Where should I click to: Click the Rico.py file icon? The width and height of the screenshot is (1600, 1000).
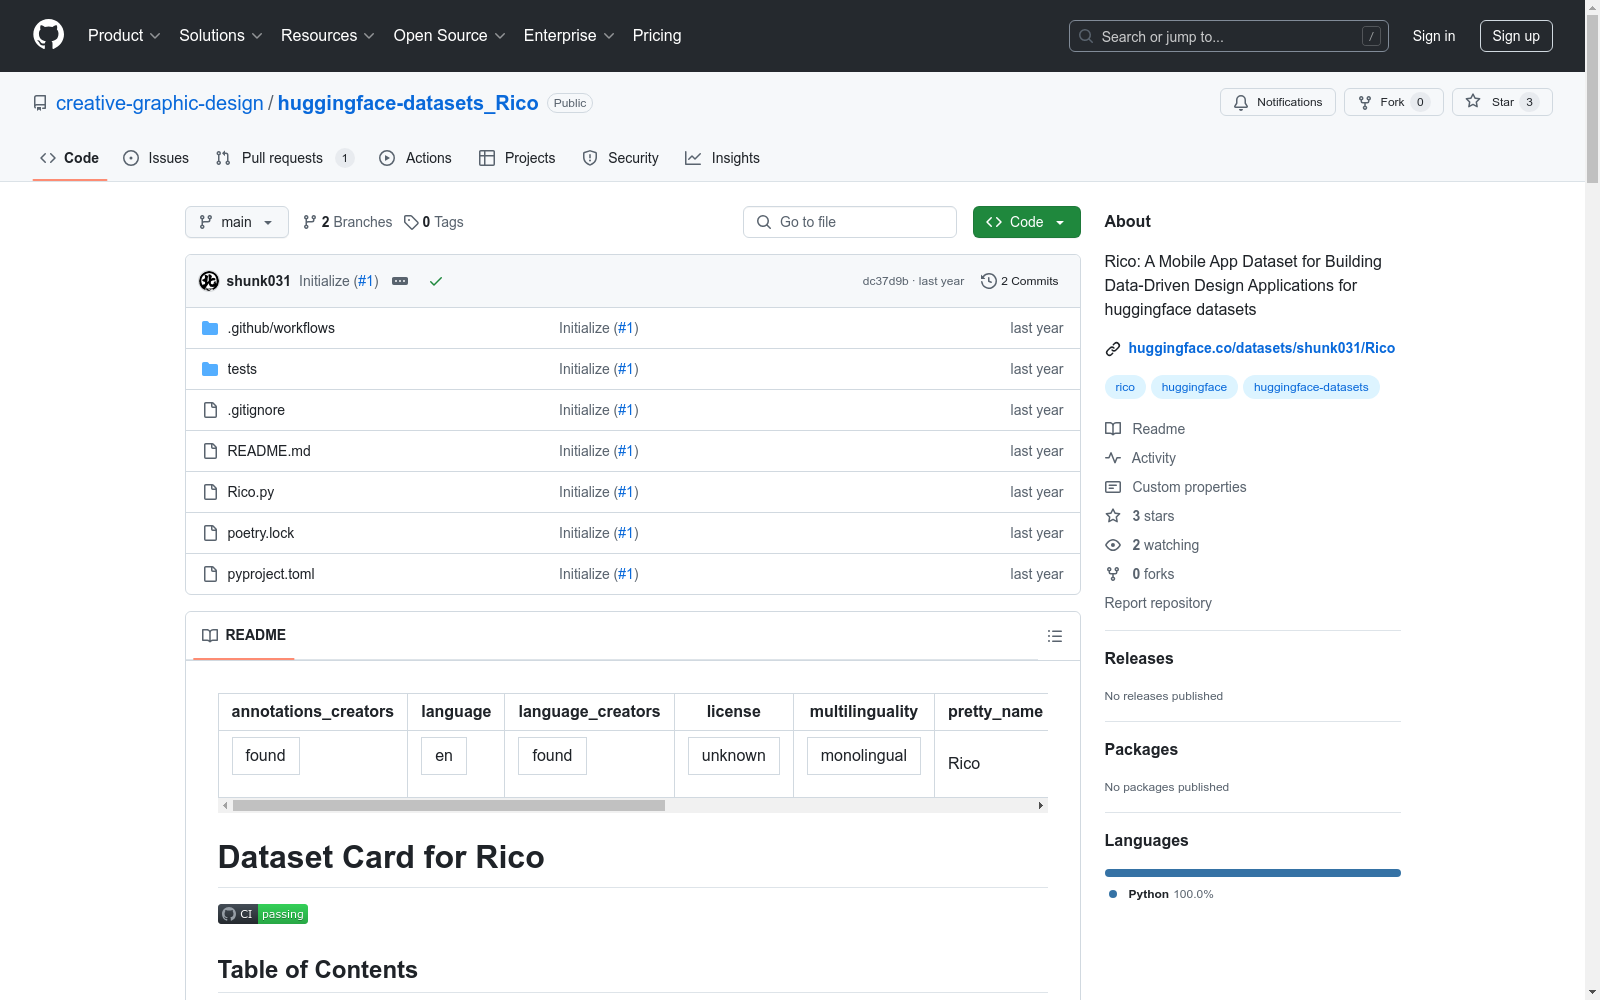tap(210, 492)
